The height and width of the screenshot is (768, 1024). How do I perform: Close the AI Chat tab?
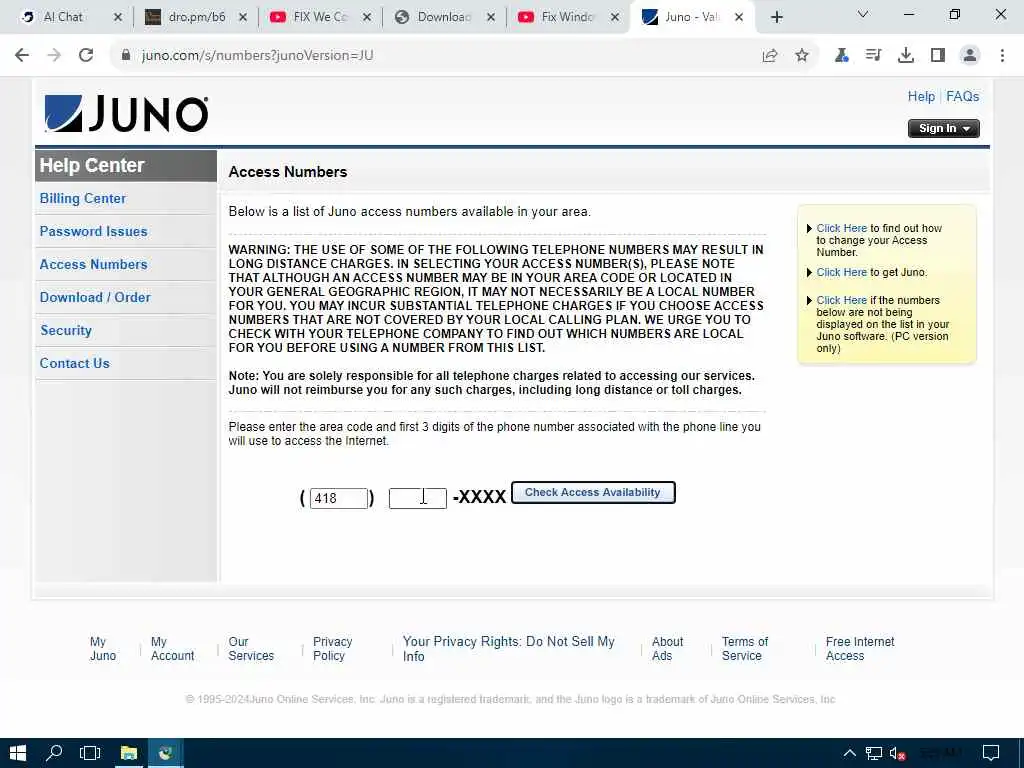[x=118, y=18]
